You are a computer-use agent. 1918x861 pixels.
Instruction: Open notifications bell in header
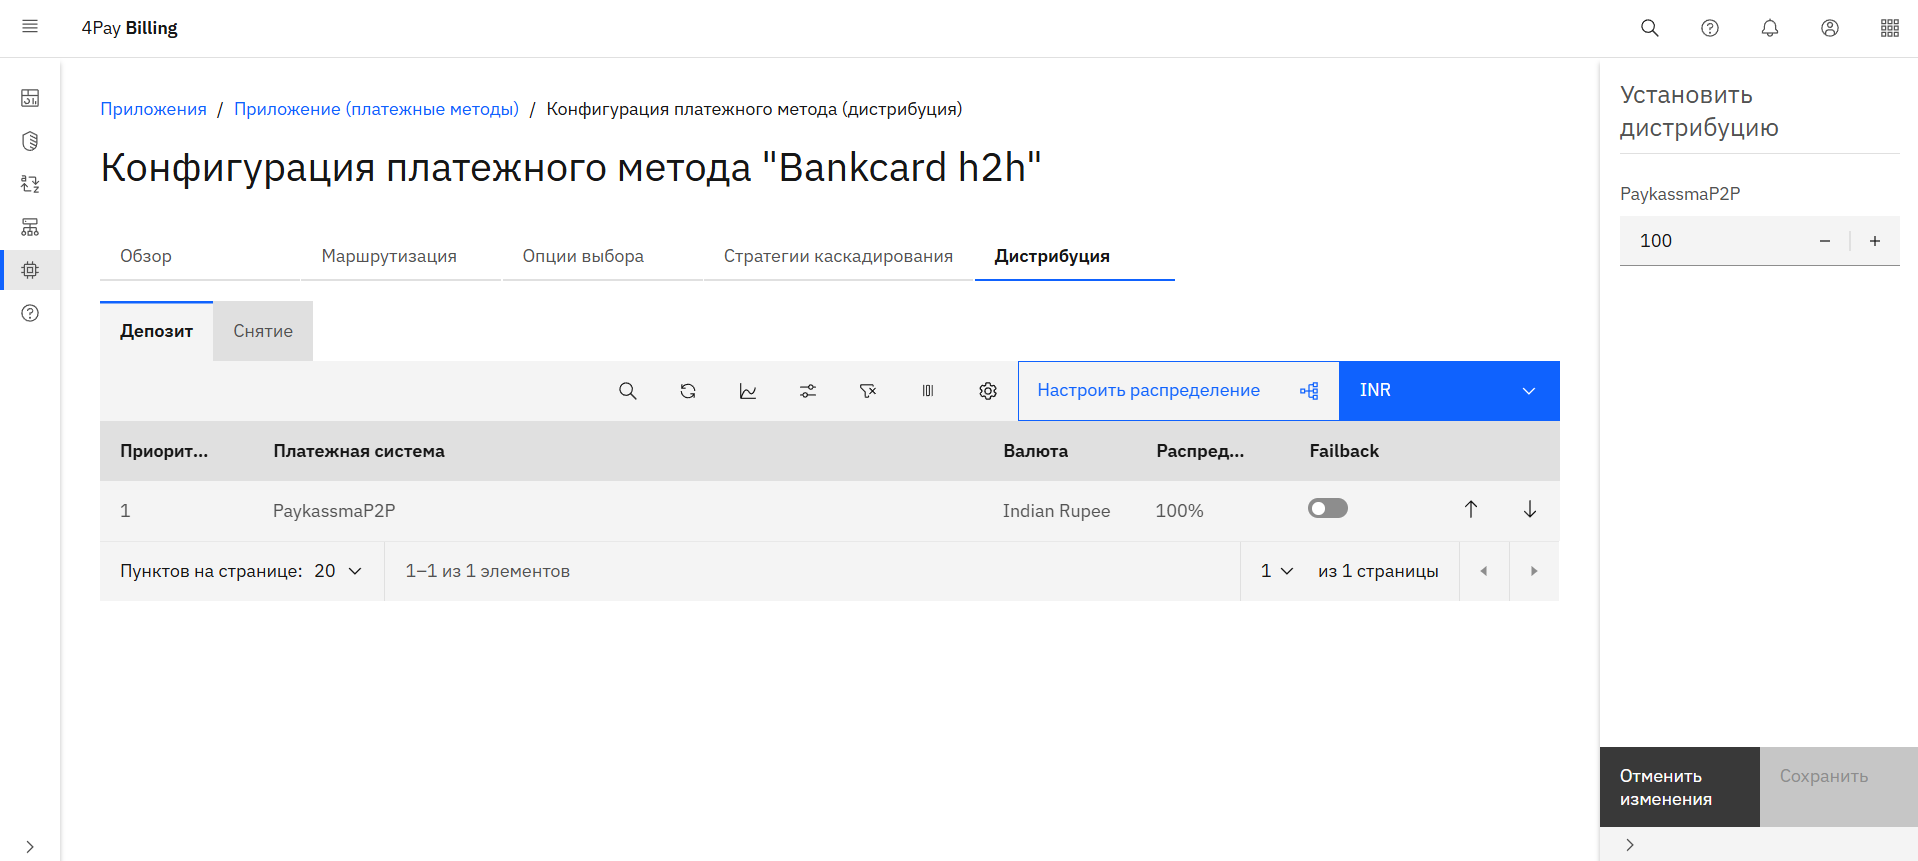click(1770, 28)
